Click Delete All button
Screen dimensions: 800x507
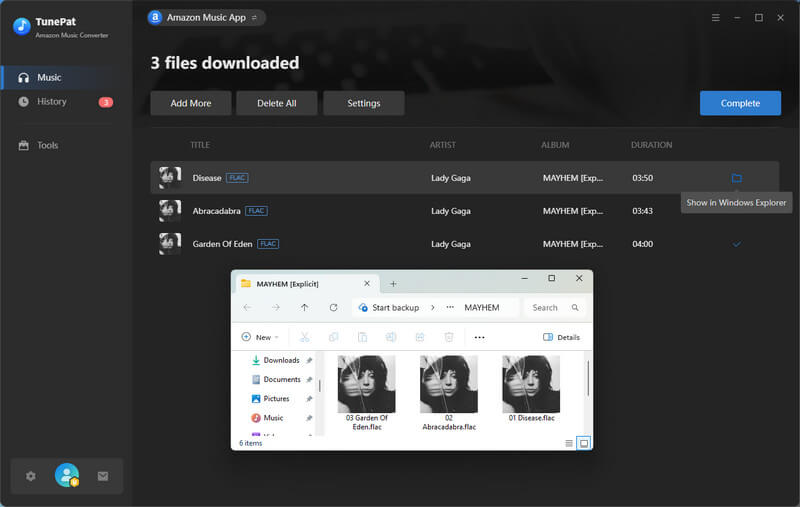click(x=277, y=103)
